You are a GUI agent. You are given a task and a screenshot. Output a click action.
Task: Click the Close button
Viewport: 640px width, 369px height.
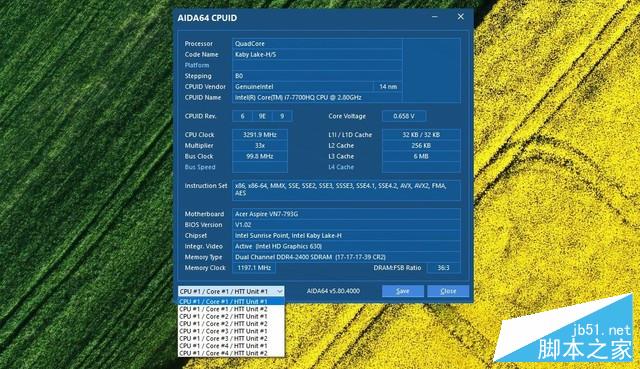pyautogui.click(x=448, y=291)
